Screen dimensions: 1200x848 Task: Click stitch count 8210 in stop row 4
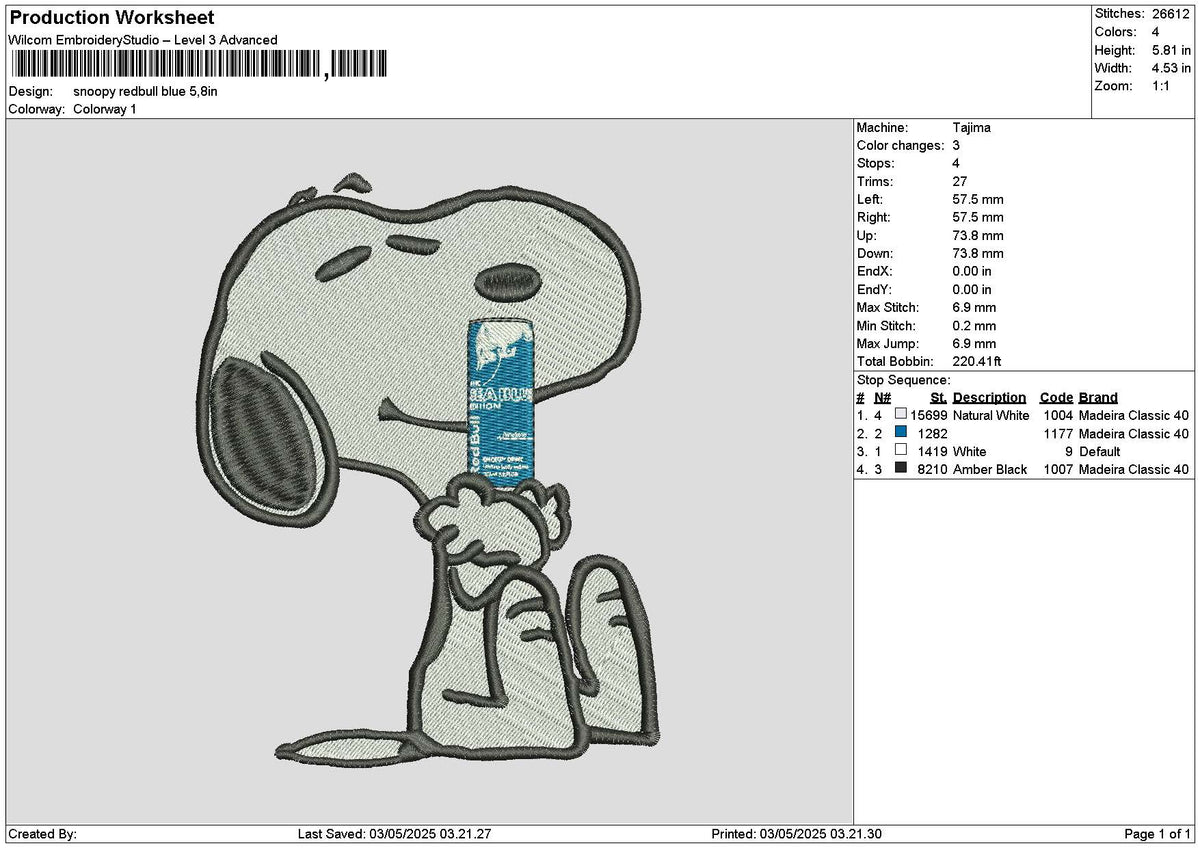tap(932, 470)
